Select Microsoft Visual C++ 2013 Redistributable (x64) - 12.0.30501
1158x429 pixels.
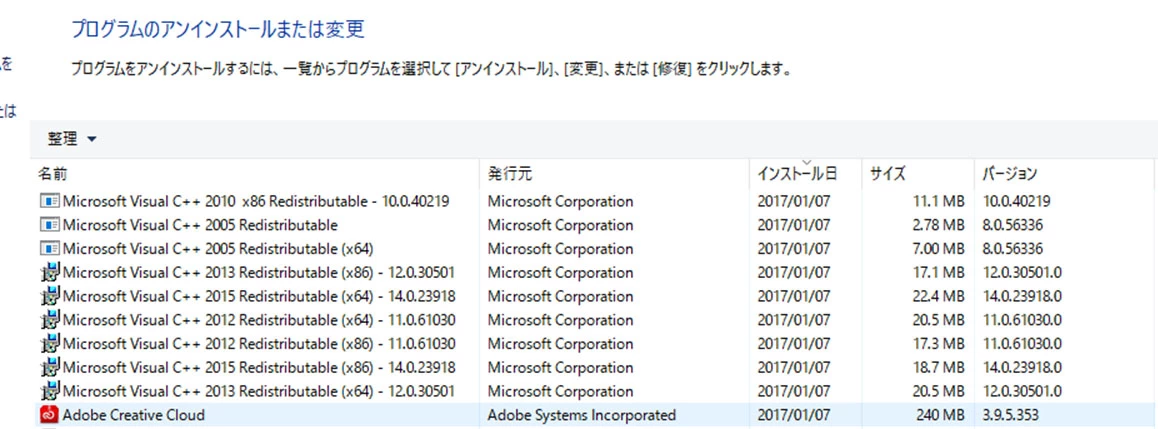click(258, 391)
